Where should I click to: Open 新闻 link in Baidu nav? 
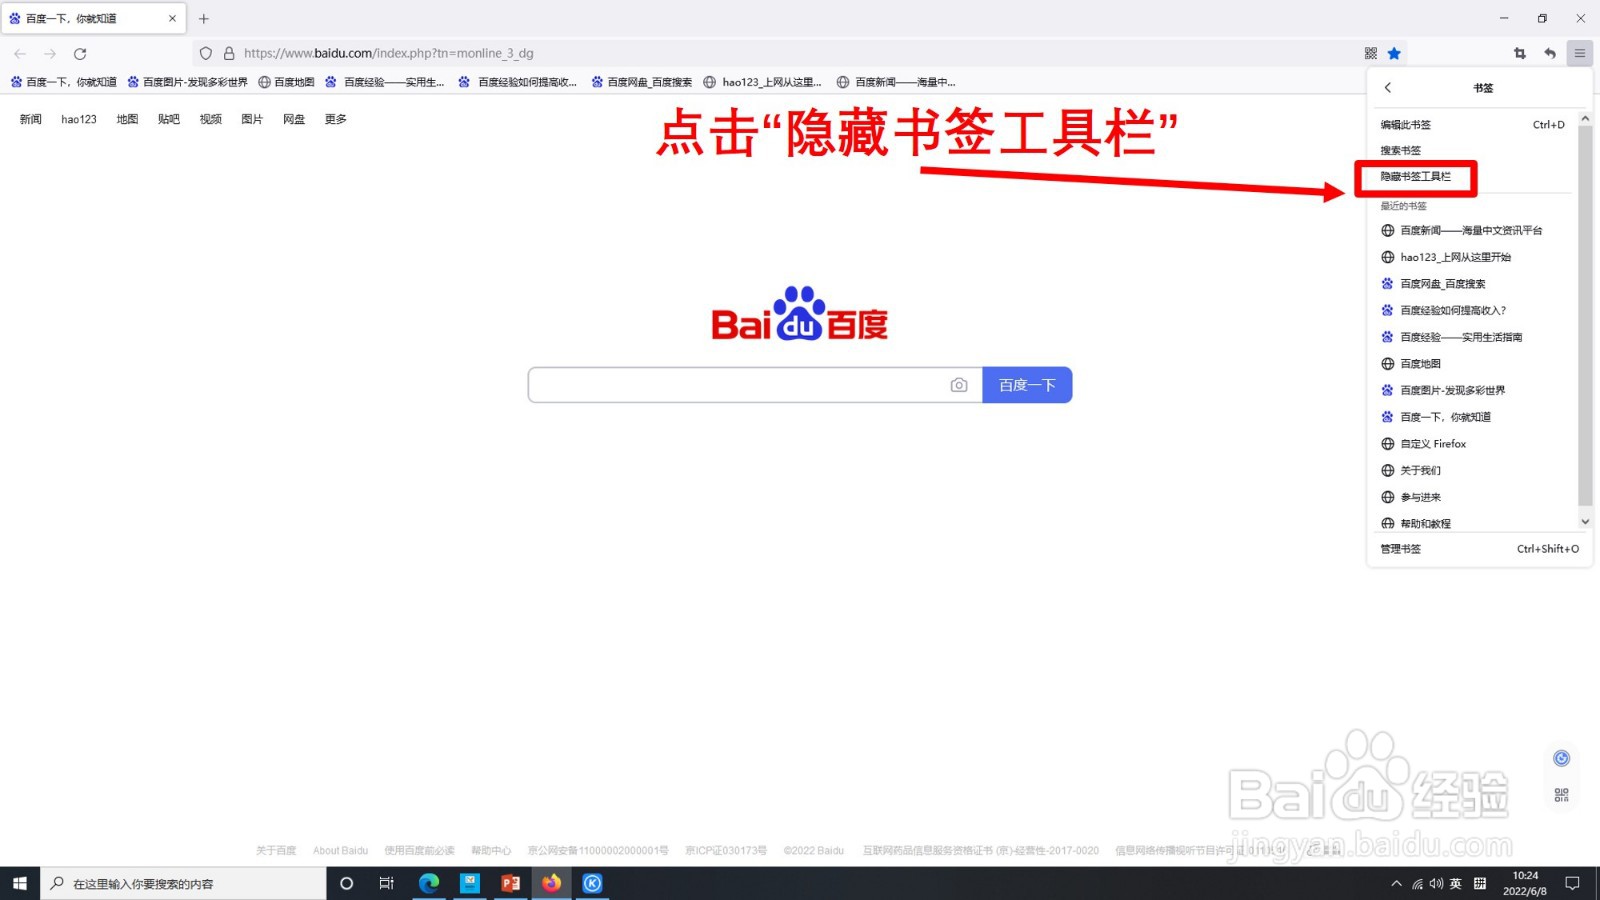[x=31, y=119]
